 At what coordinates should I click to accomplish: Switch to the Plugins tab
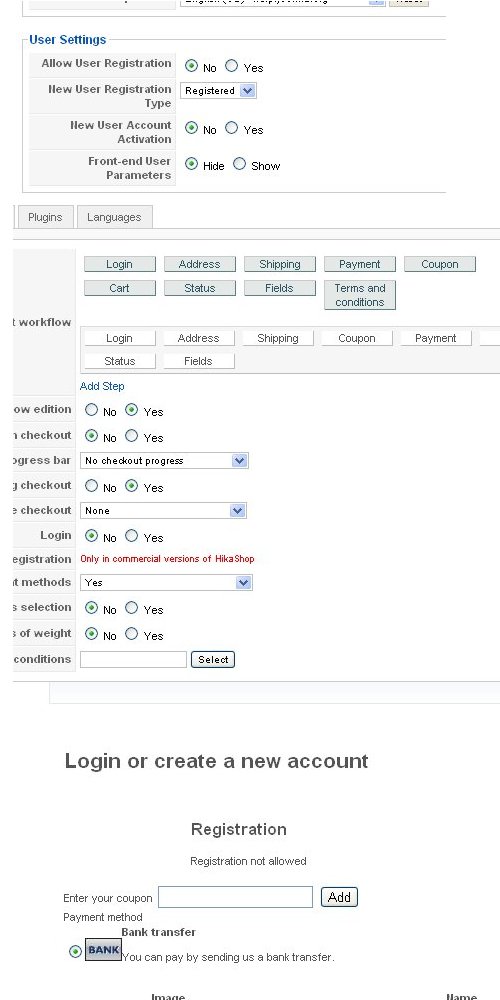tap(45, 217)
